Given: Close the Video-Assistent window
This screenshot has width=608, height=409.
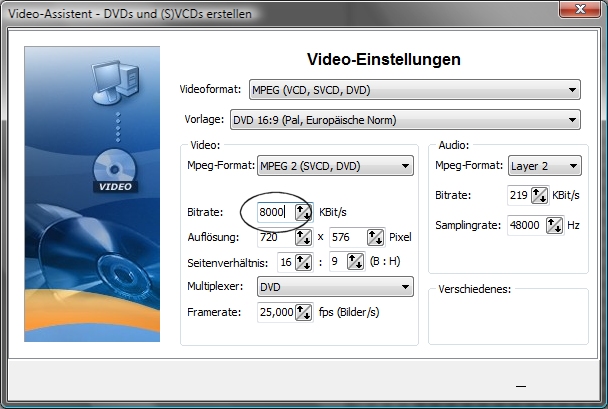Looking at the screenshot, I should pos(578,12).
